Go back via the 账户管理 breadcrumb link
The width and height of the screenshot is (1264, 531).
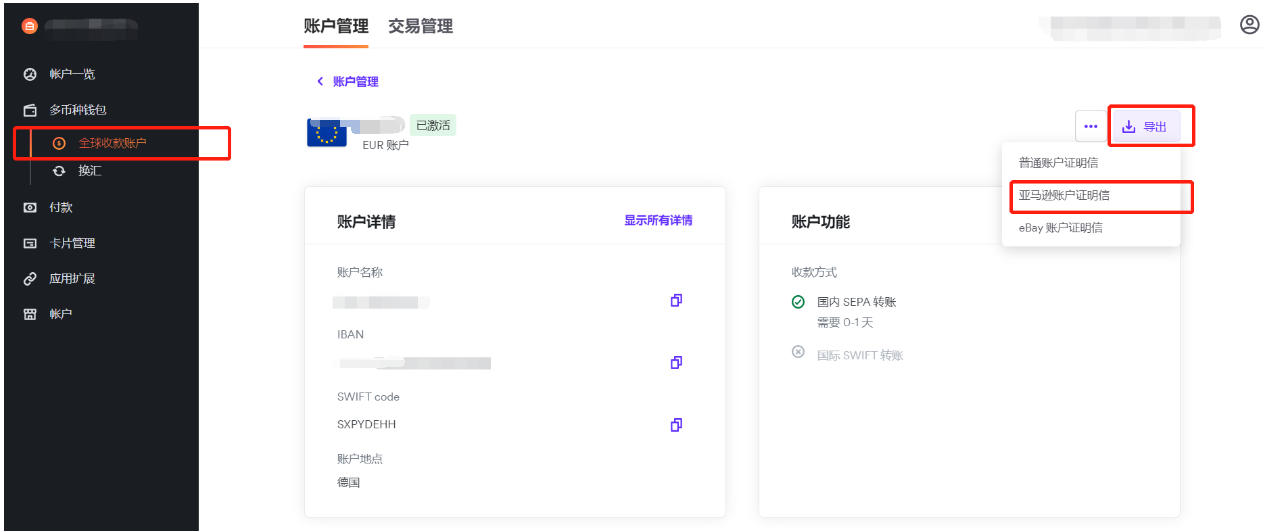point(355,82)
